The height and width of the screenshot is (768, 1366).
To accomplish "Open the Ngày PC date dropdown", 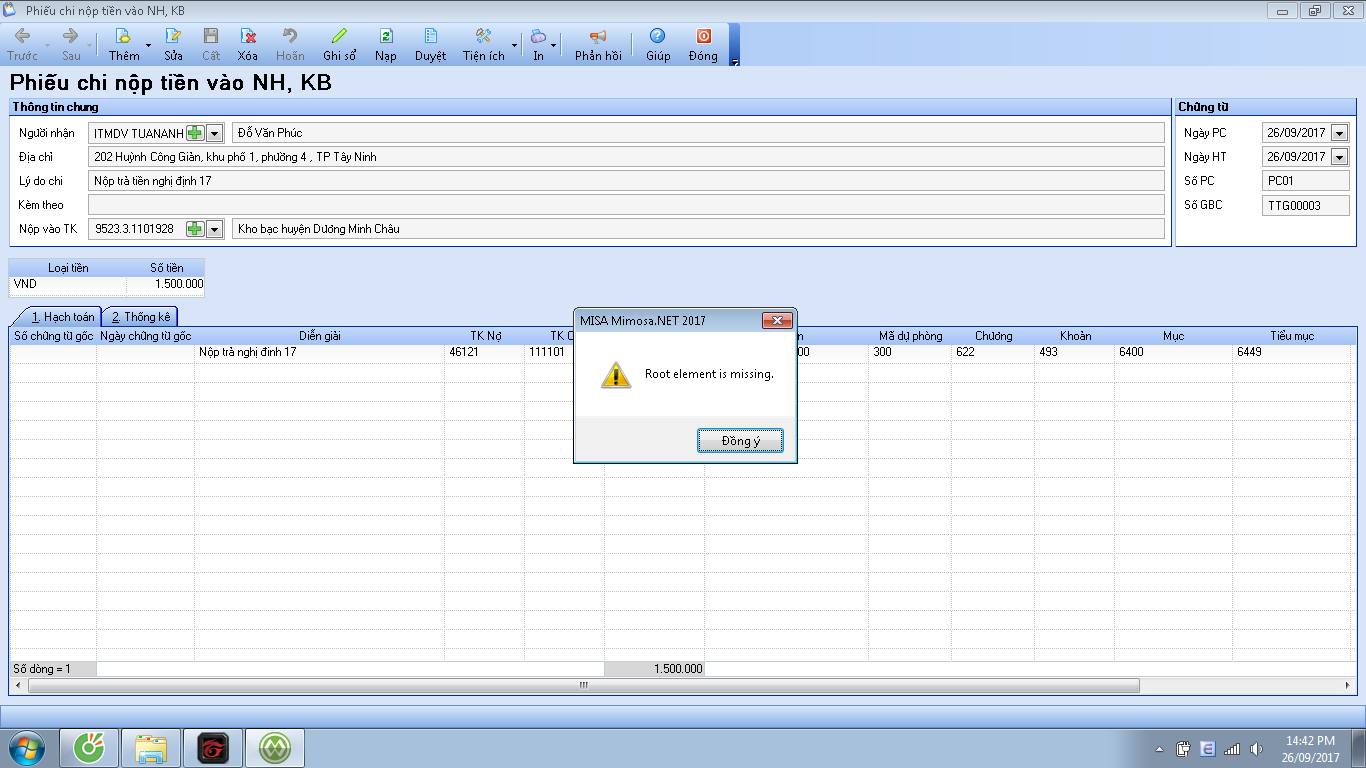I will click(1340, 133).
